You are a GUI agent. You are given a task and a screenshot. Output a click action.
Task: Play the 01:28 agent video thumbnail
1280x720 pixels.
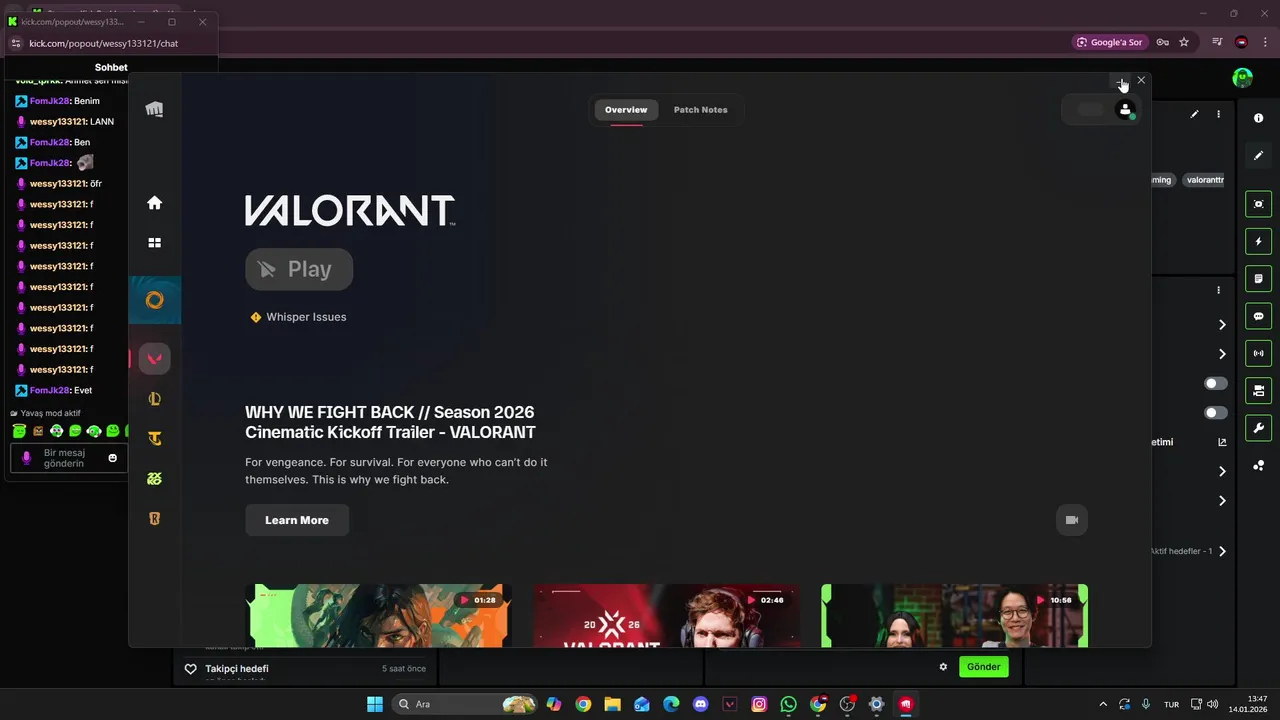point(378,615)
